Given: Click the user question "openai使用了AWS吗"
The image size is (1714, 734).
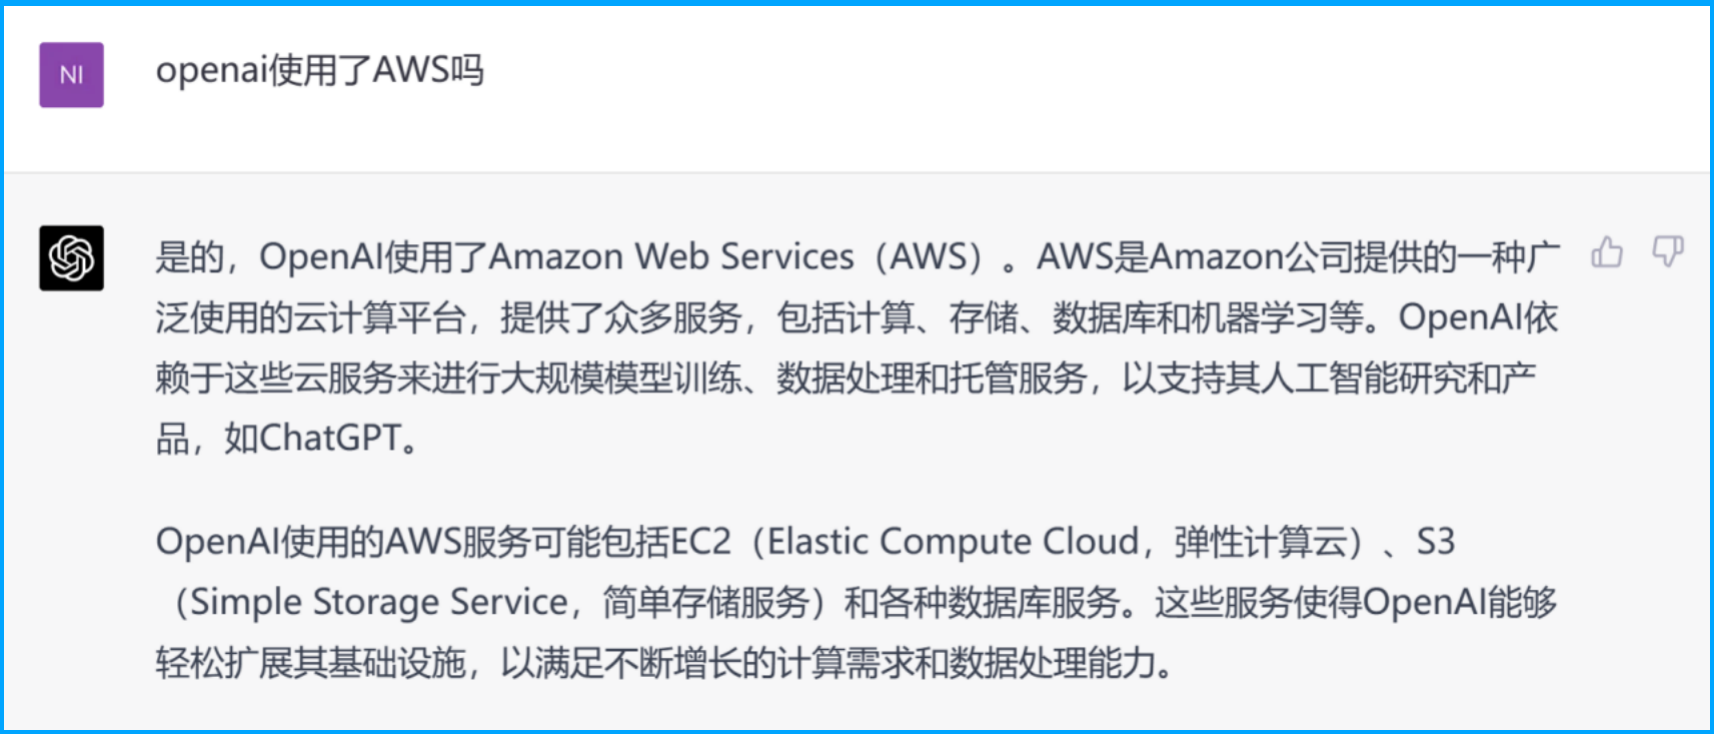Looking at the screenshot, I should [320, 71].
